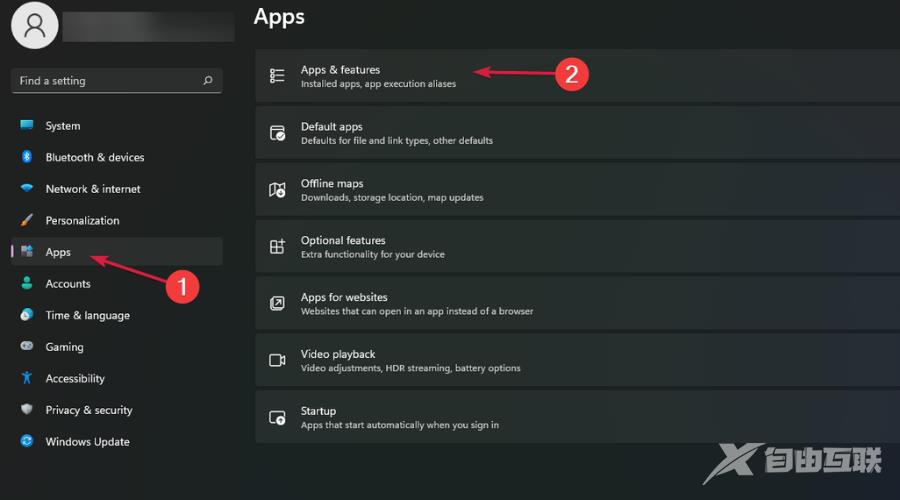Select the Personalization category
This screenshot has width=900, height=500.
[117, 220]
